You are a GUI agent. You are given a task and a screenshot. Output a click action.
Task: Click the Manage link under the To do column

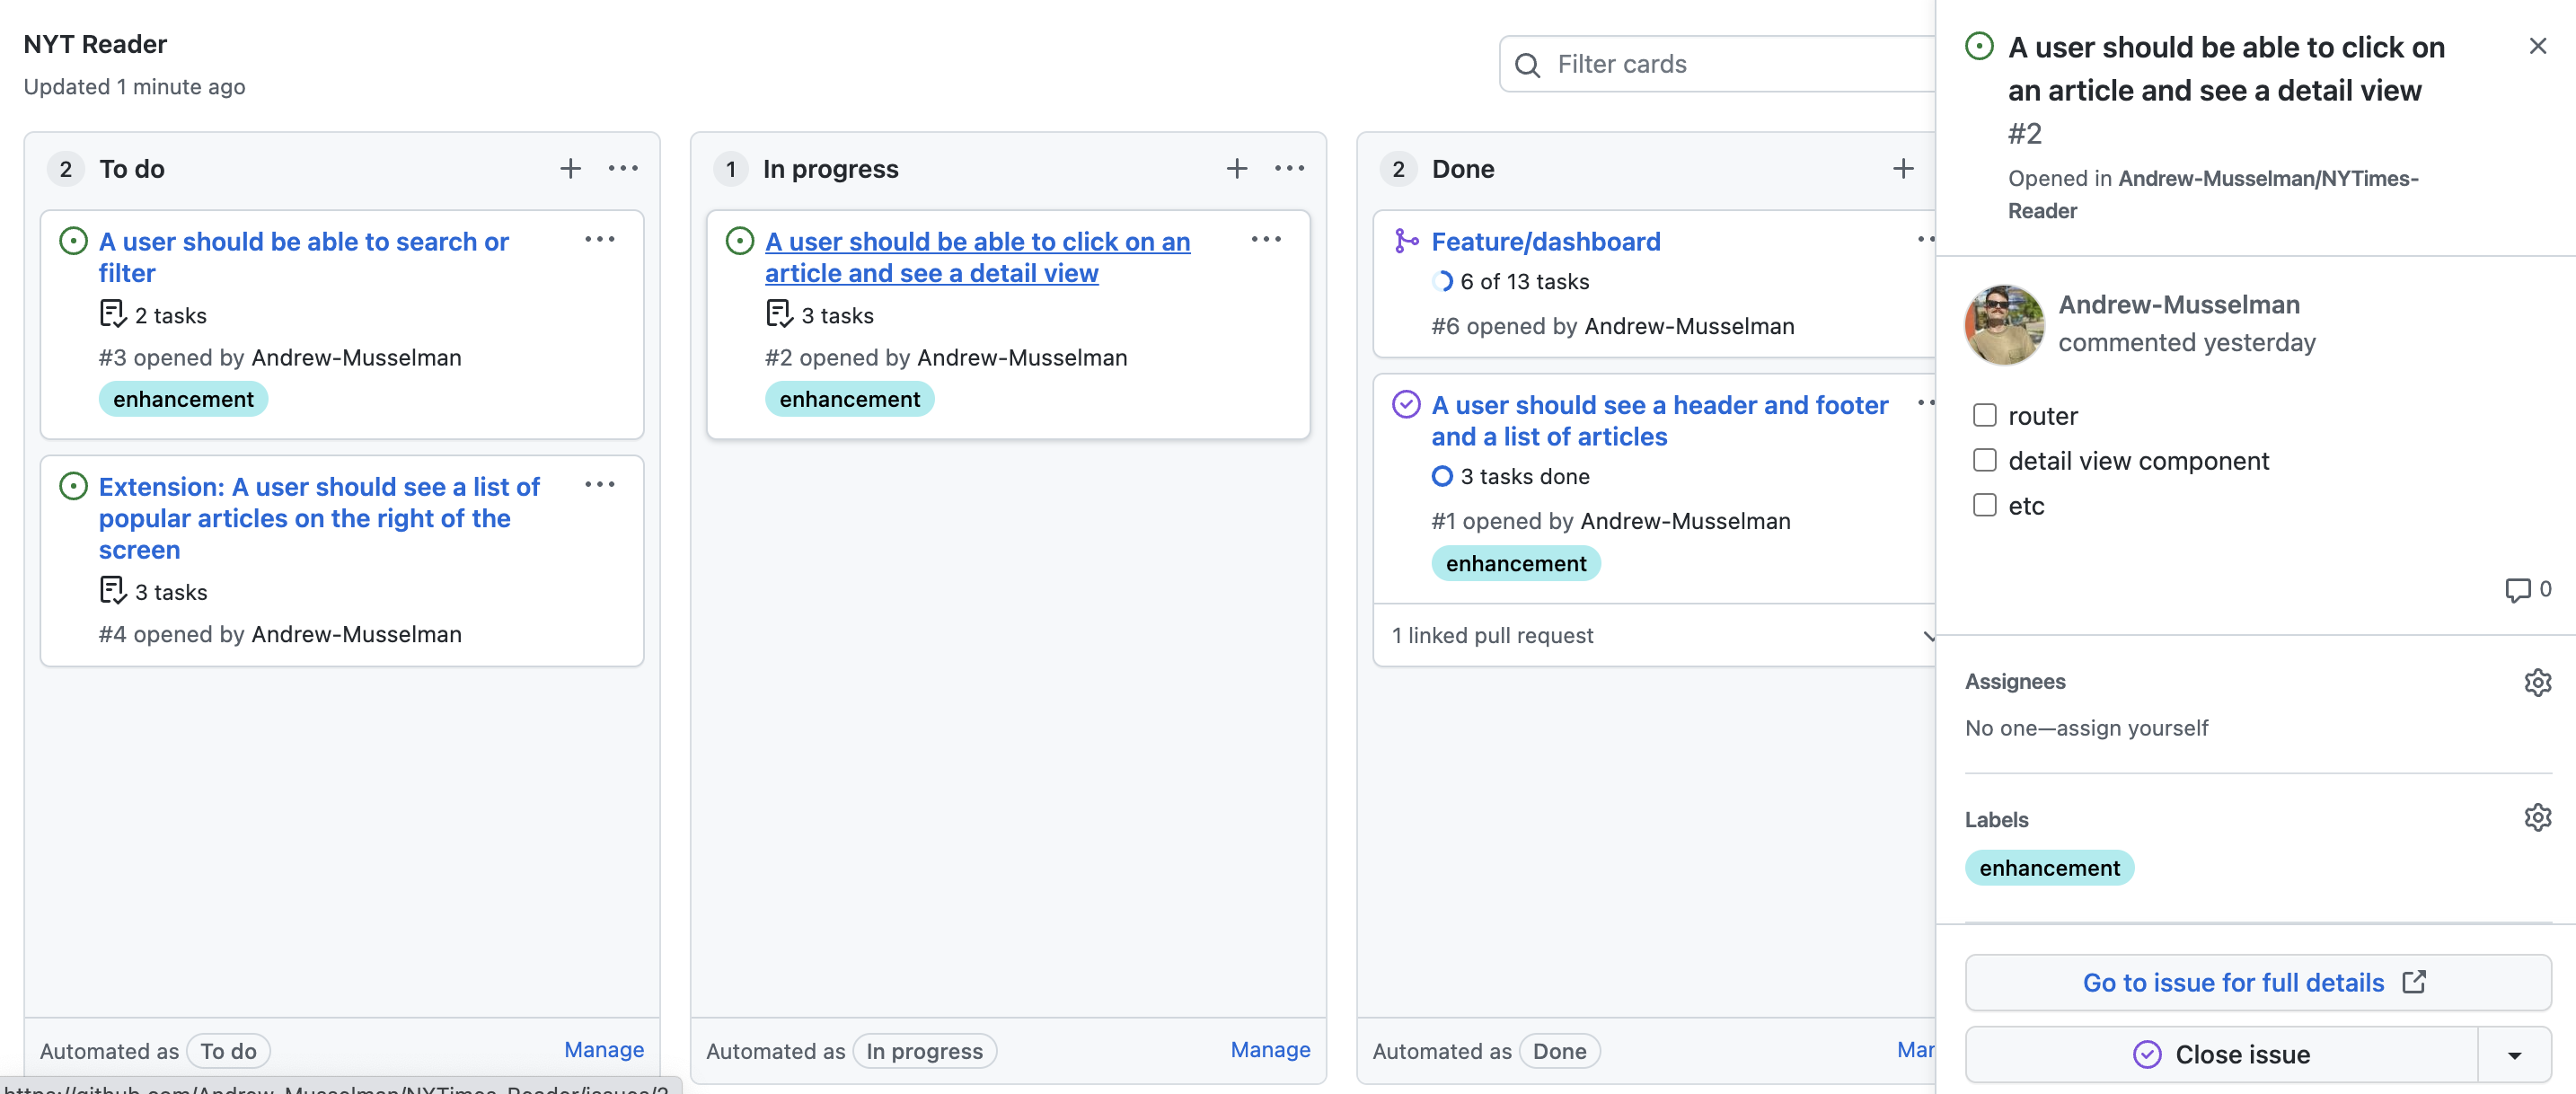coord(604,1050)
